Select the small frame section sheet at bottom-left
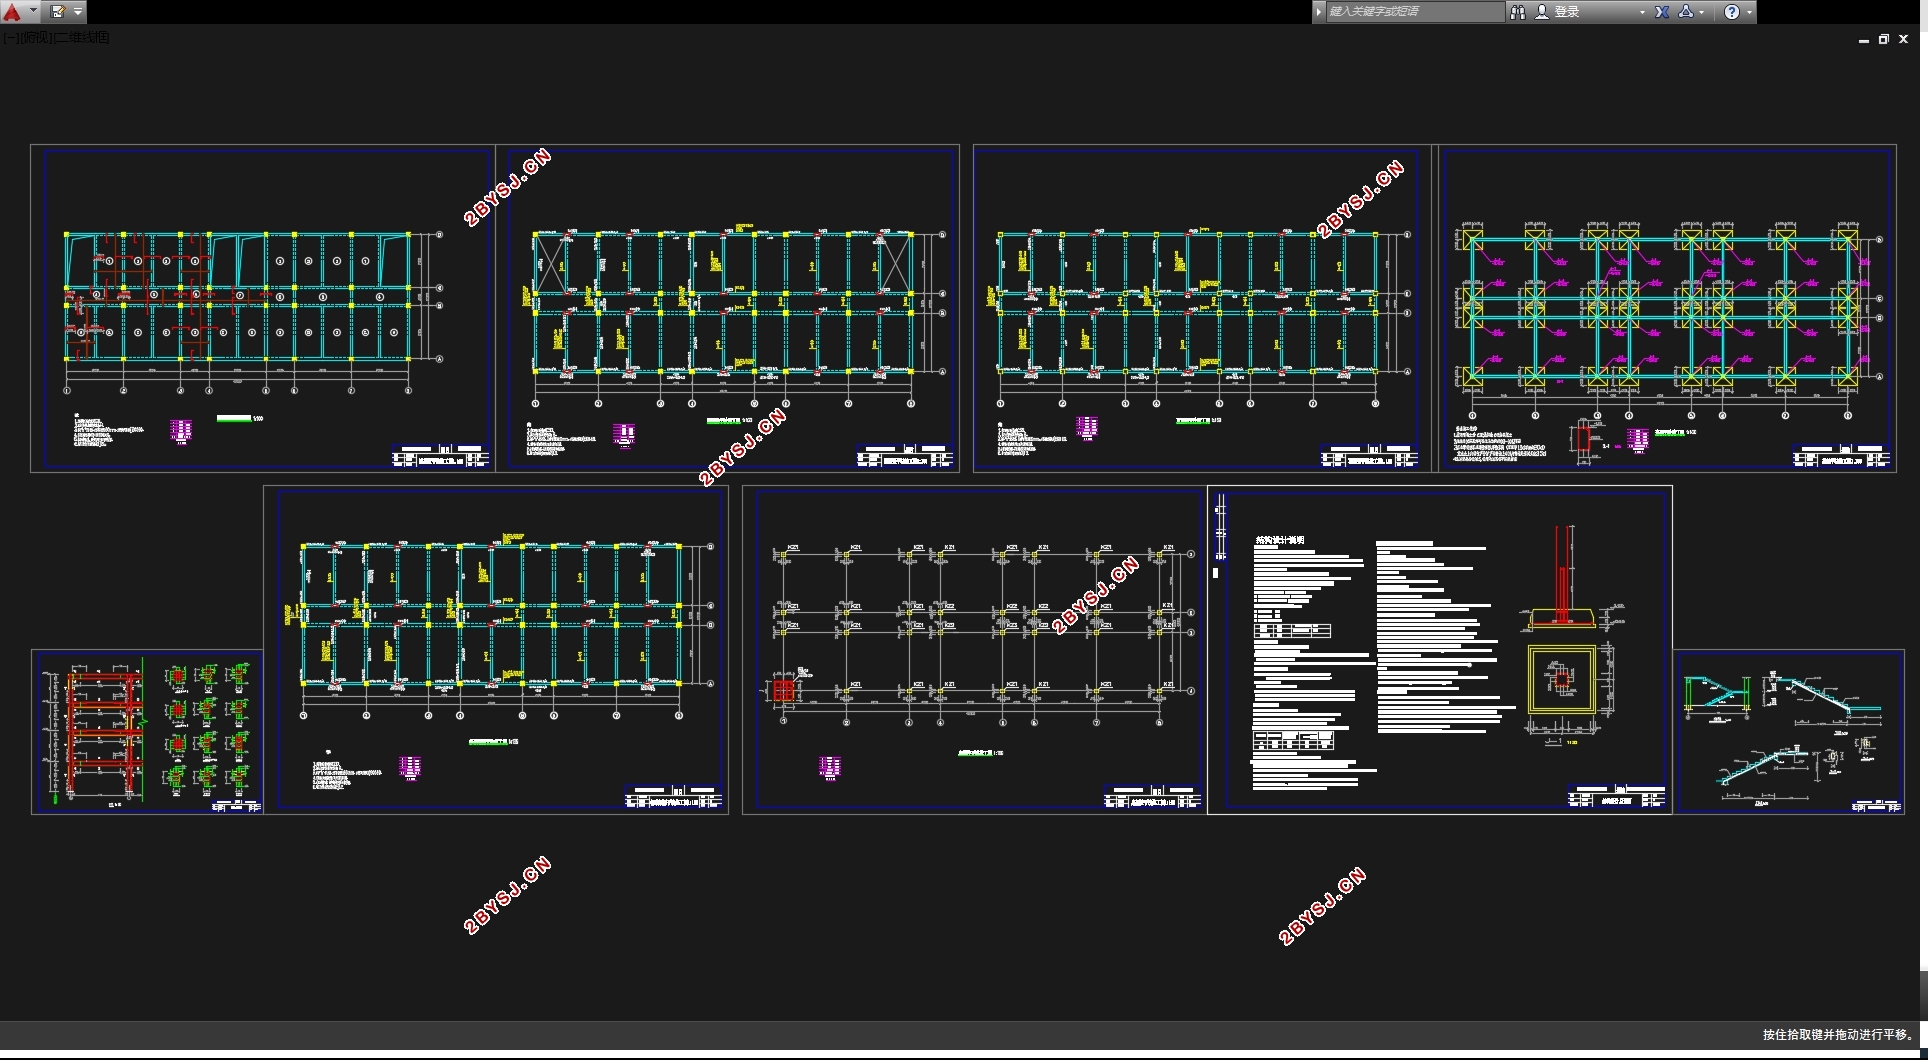The image size is (1928, 1060). [x=147, y=732]
